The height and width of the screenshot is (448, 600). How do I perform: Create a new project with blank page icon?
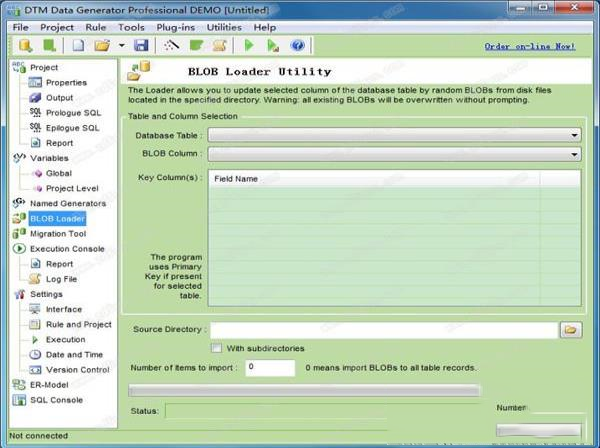click(78, 46)
